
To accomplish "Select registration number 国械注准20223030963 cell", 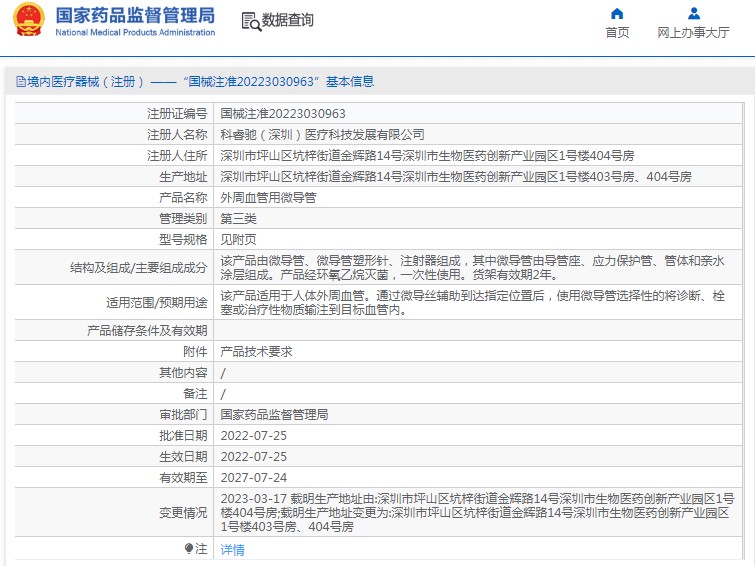I will [283, 114].
